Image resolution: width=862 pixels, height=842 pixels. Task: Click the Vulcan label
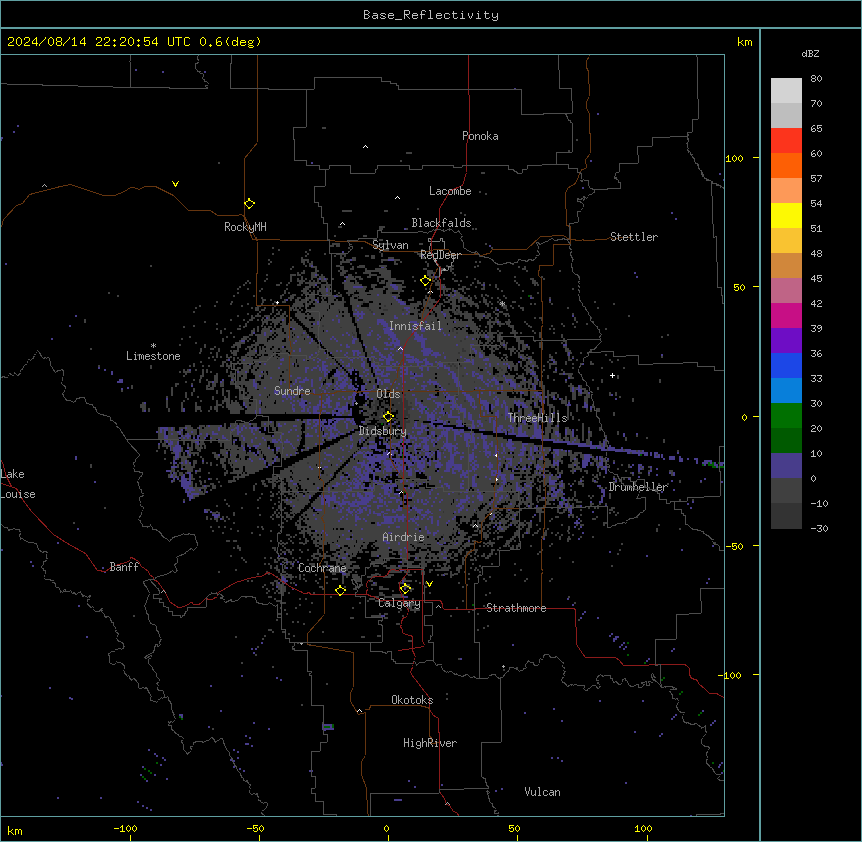pos(543,792)
